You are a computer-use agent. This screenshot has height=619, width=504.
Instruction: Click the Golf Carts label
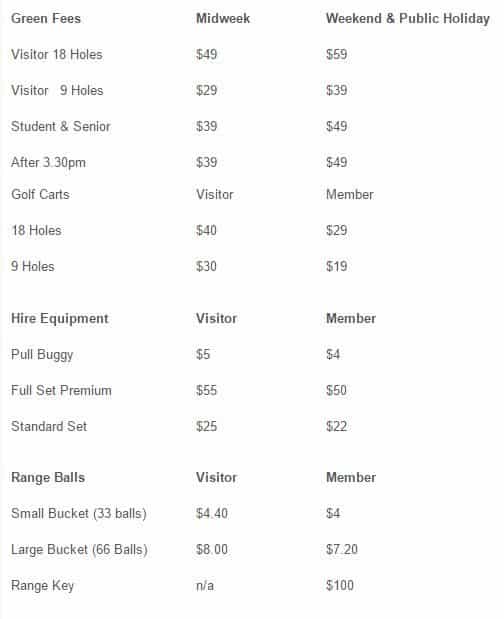[x=40, y=194]
